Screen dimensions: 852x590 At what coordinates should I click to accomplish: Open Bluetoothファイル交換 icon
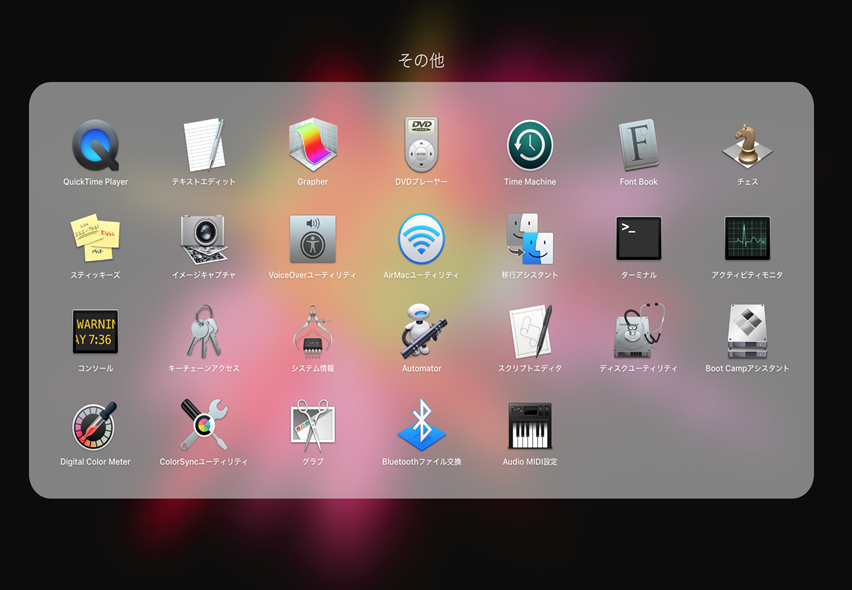pos(421,425)
